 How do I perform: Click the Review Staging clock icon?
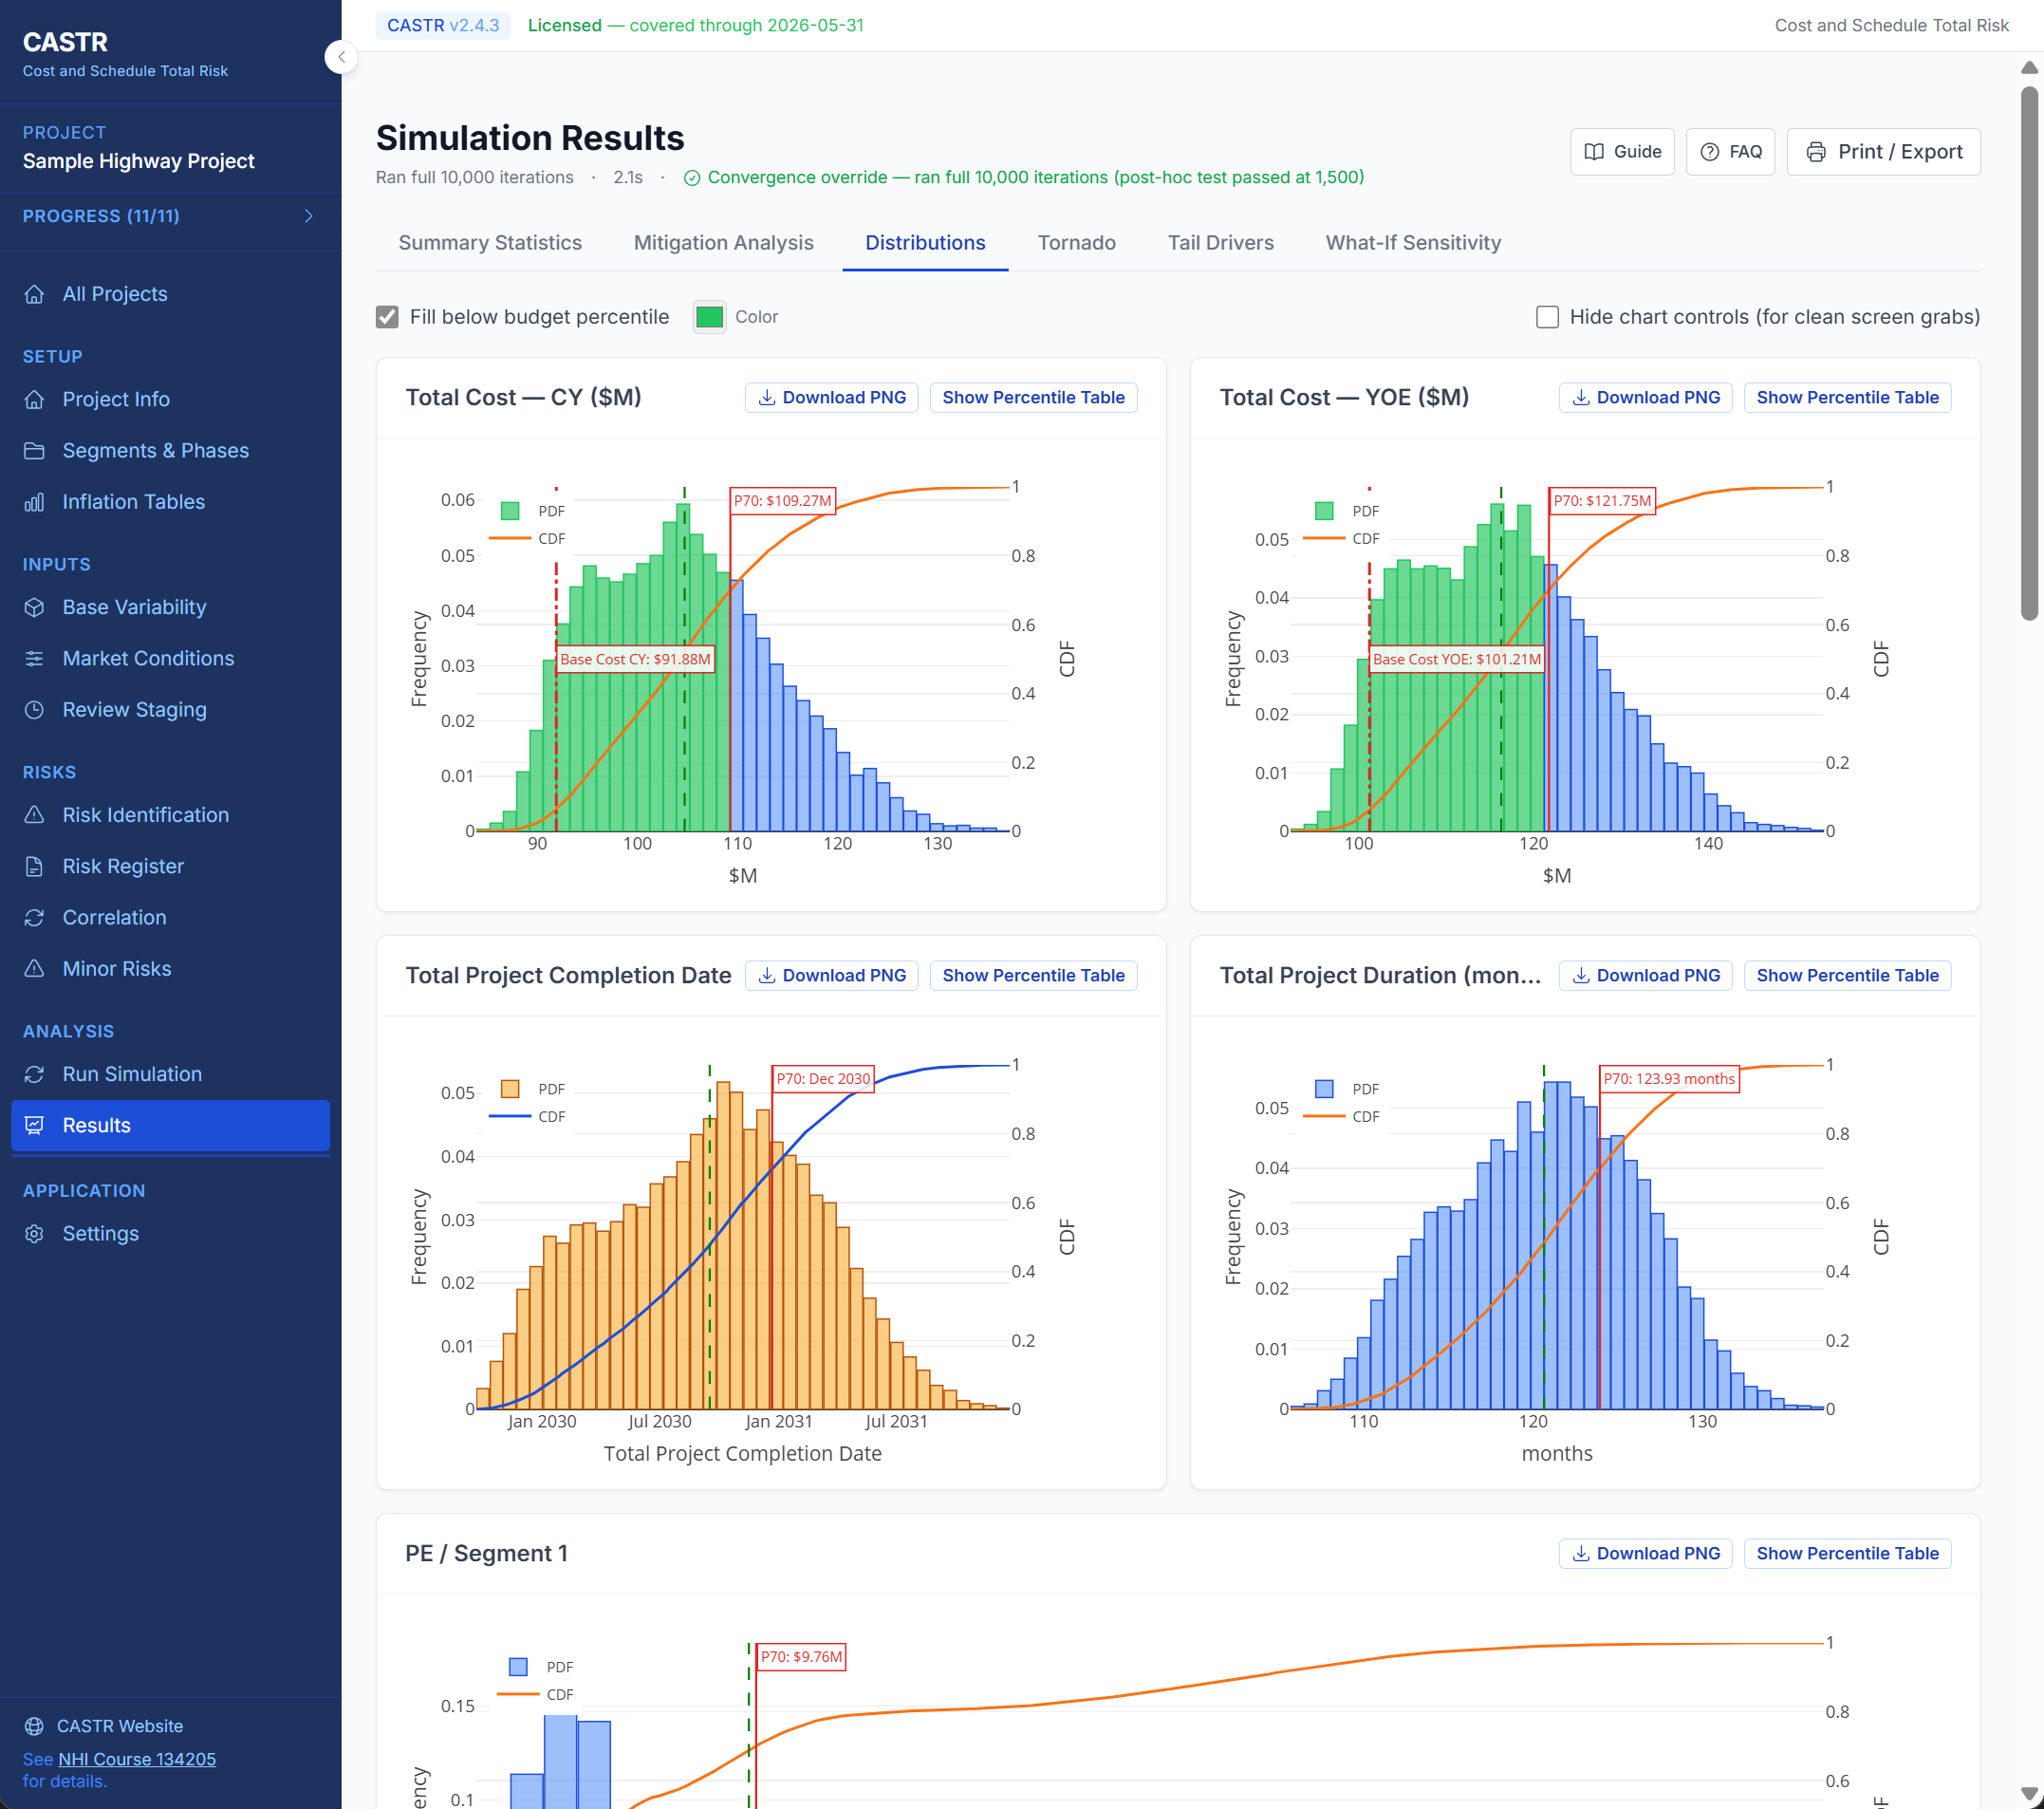[x=36, y=709]
